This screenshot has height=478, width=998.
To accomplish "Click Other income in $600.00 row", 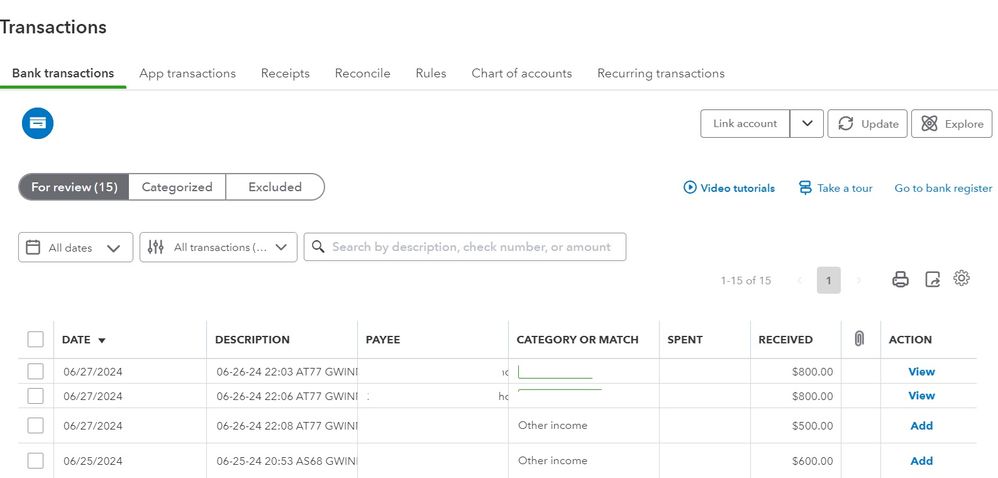I will [x=552, y=460].
